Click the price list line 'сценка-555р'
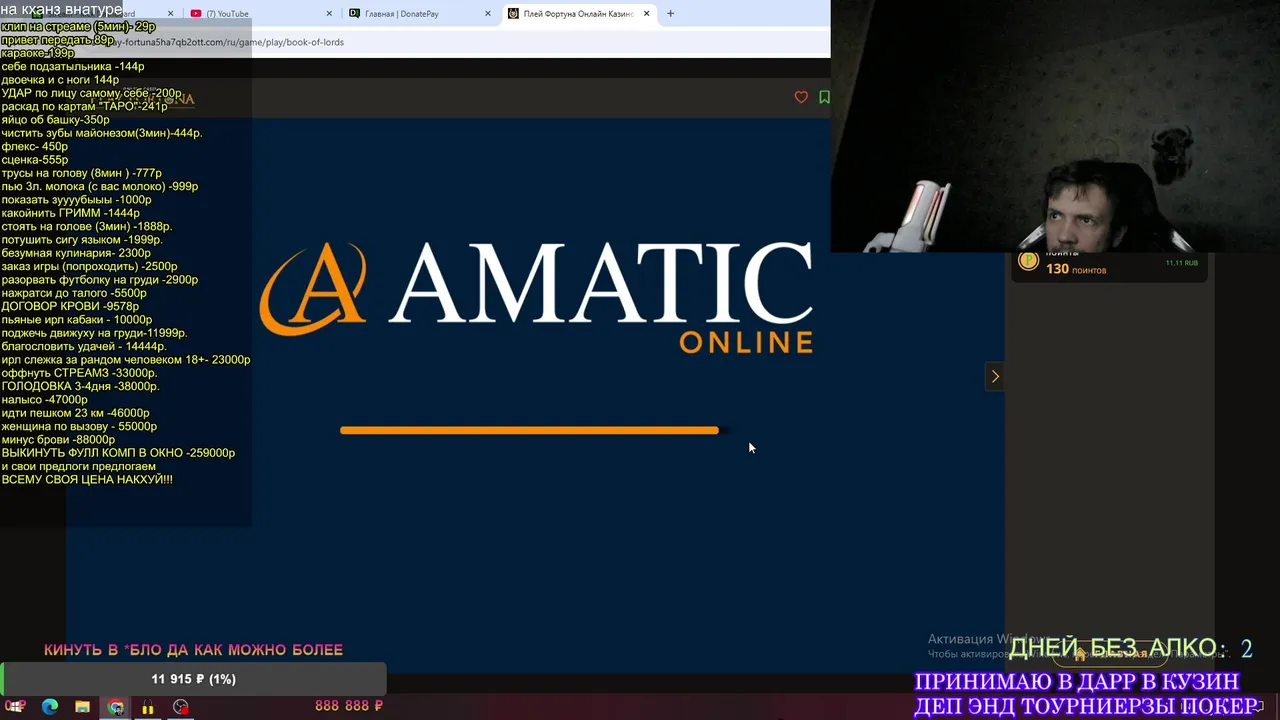 point(35,160)
